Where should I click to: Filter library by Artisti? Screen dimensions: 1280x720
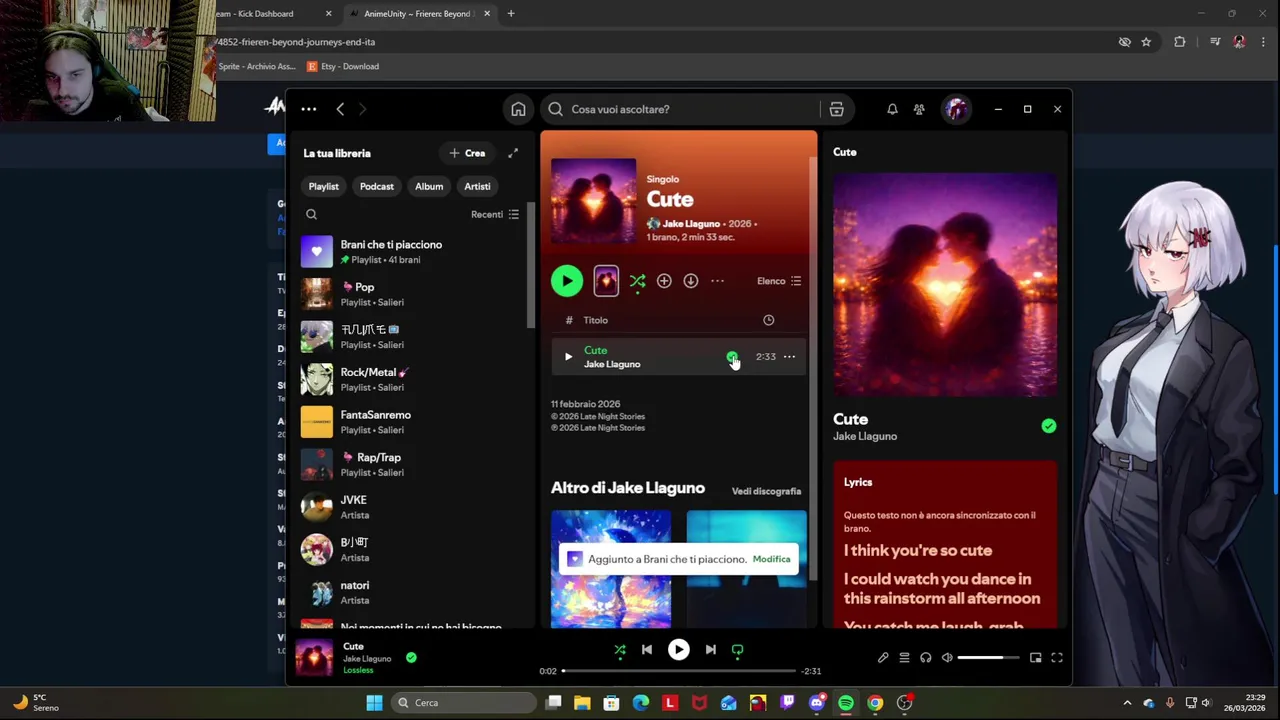click(477, 186)
